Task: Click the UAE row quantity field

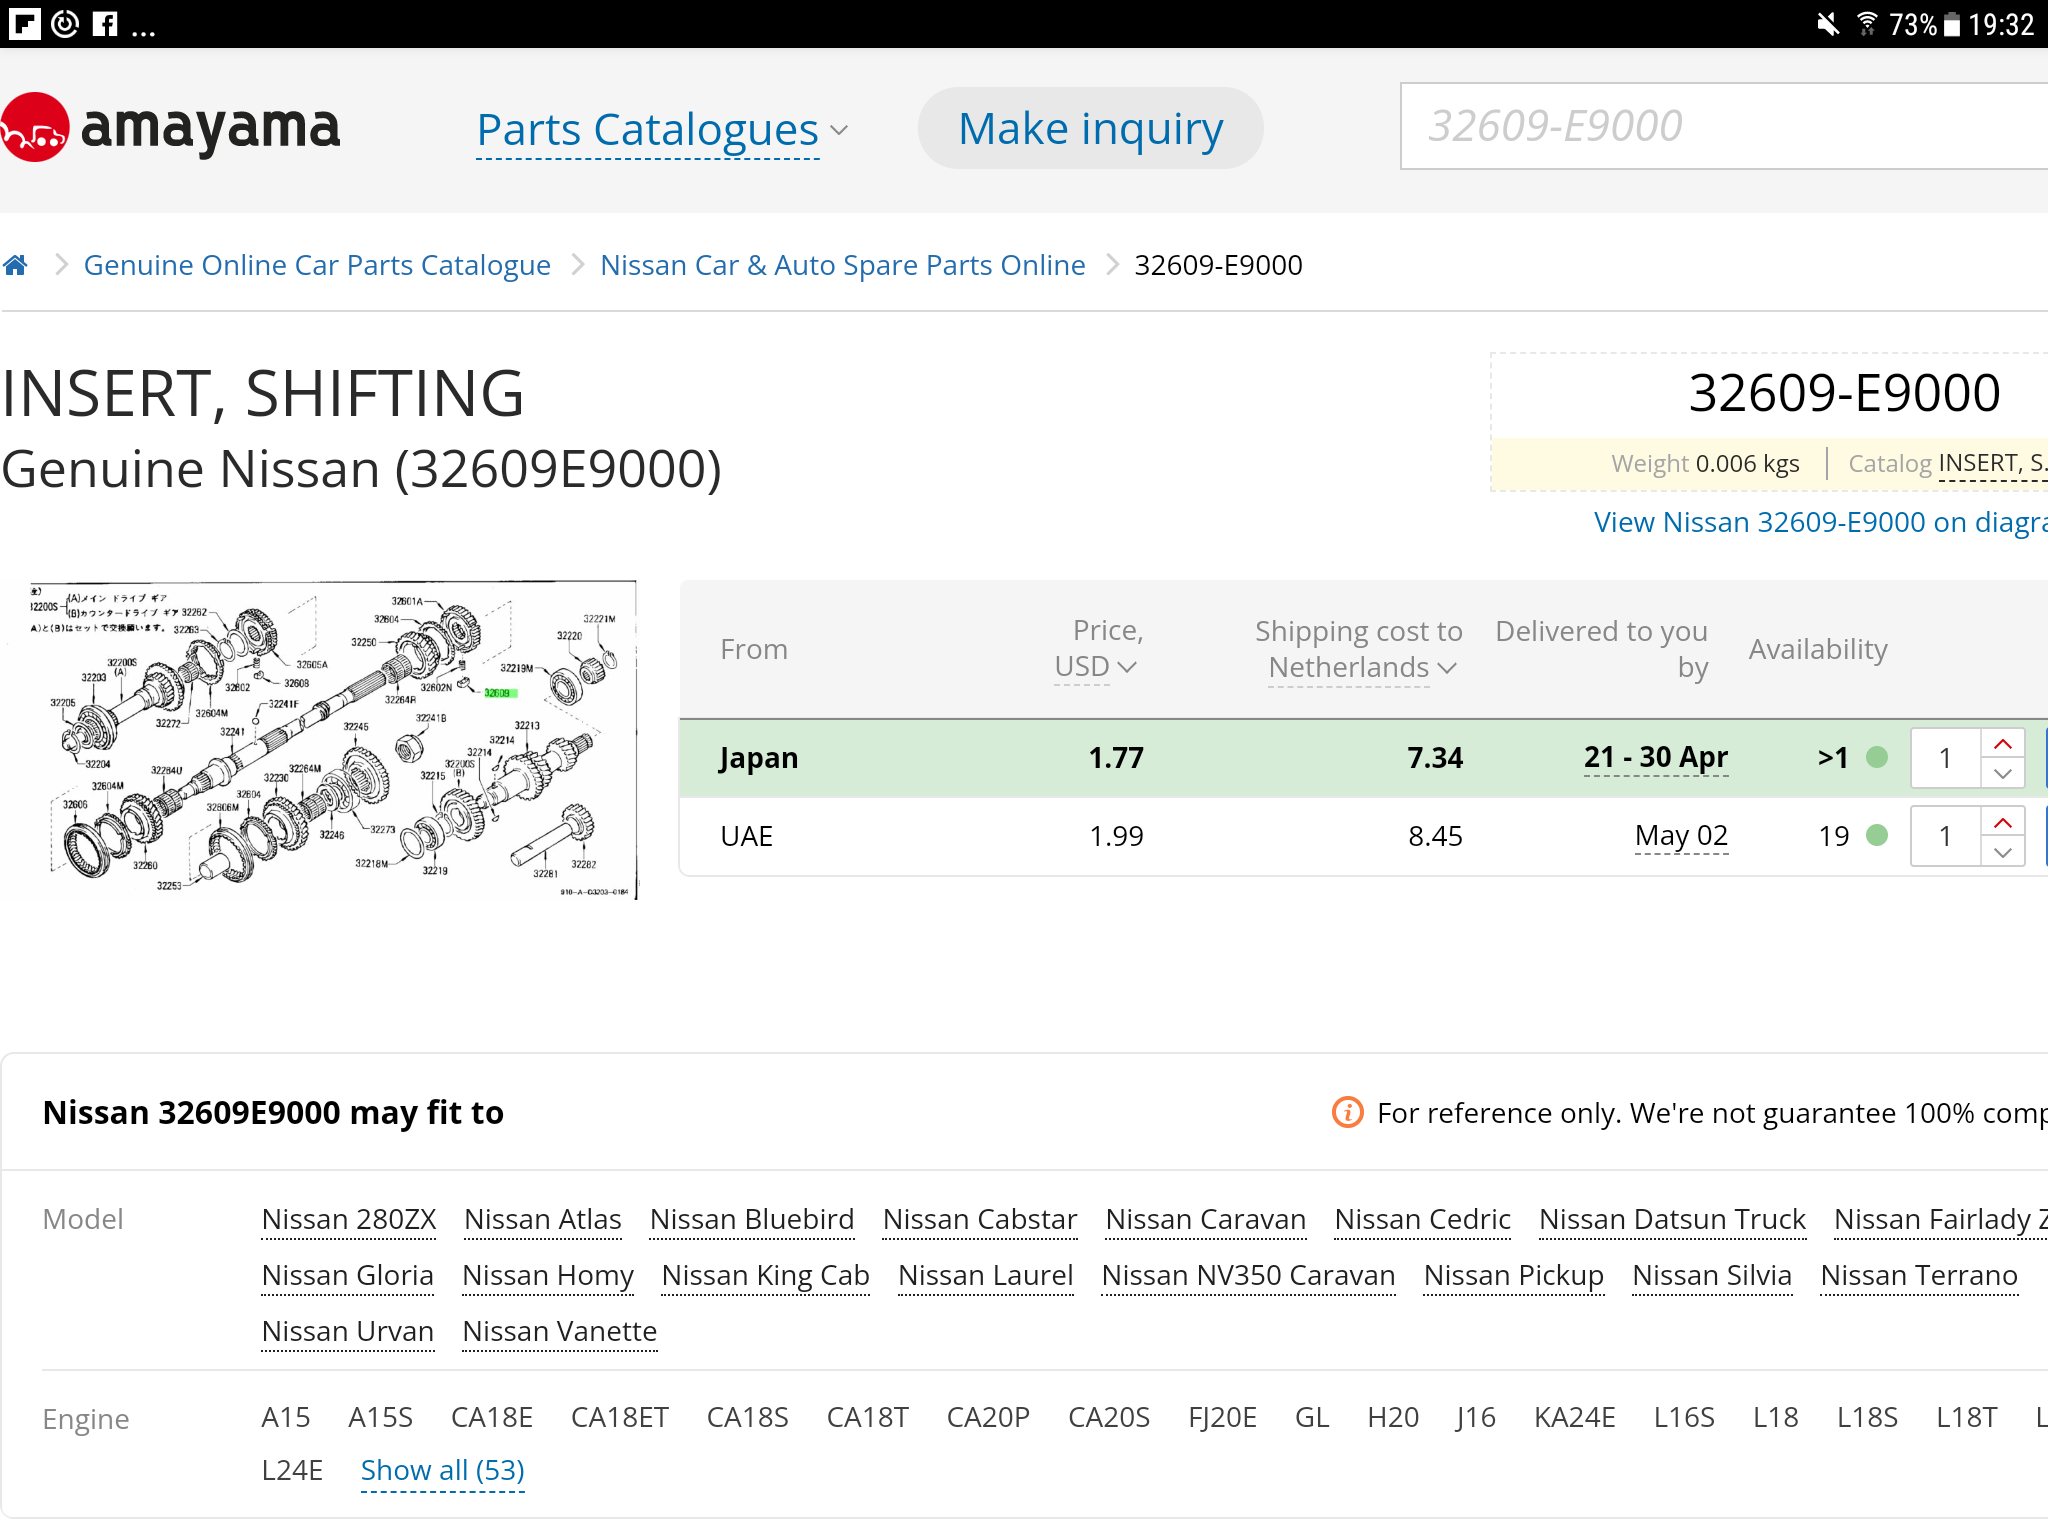Action: [1946, 836]
